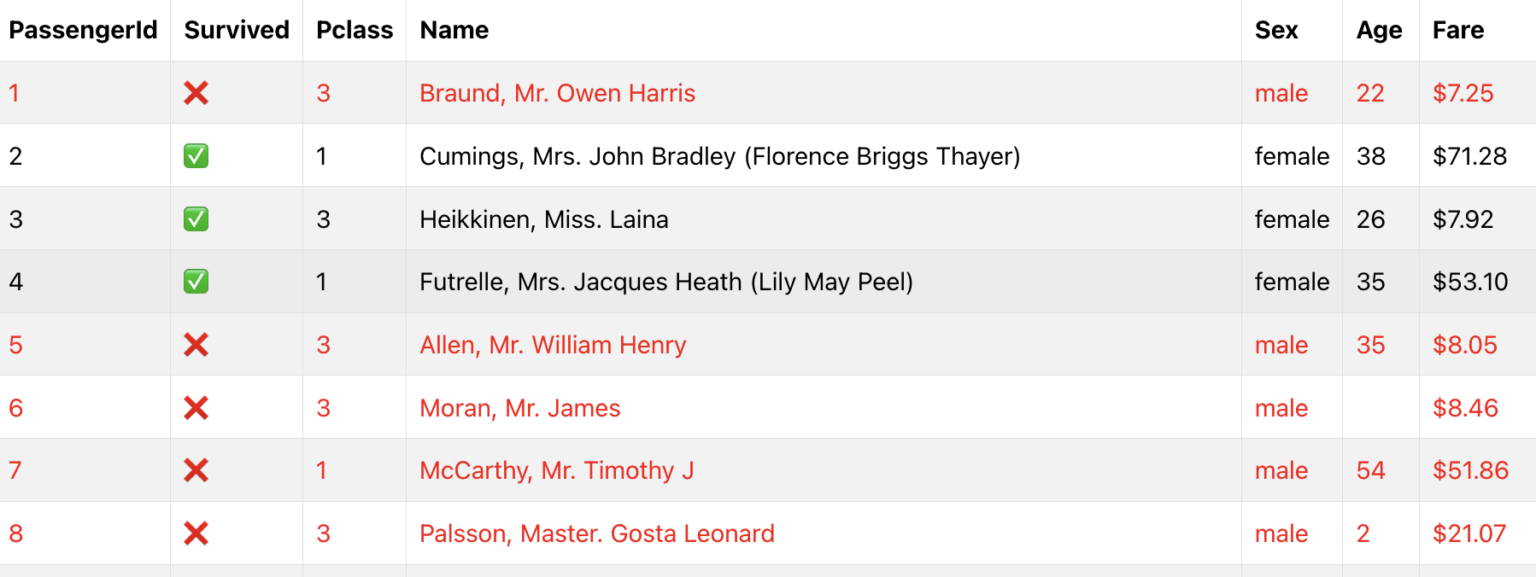Click the red X icon for Allen
Viewport: 1536px width, 577px height.
(x=196, y=345)
